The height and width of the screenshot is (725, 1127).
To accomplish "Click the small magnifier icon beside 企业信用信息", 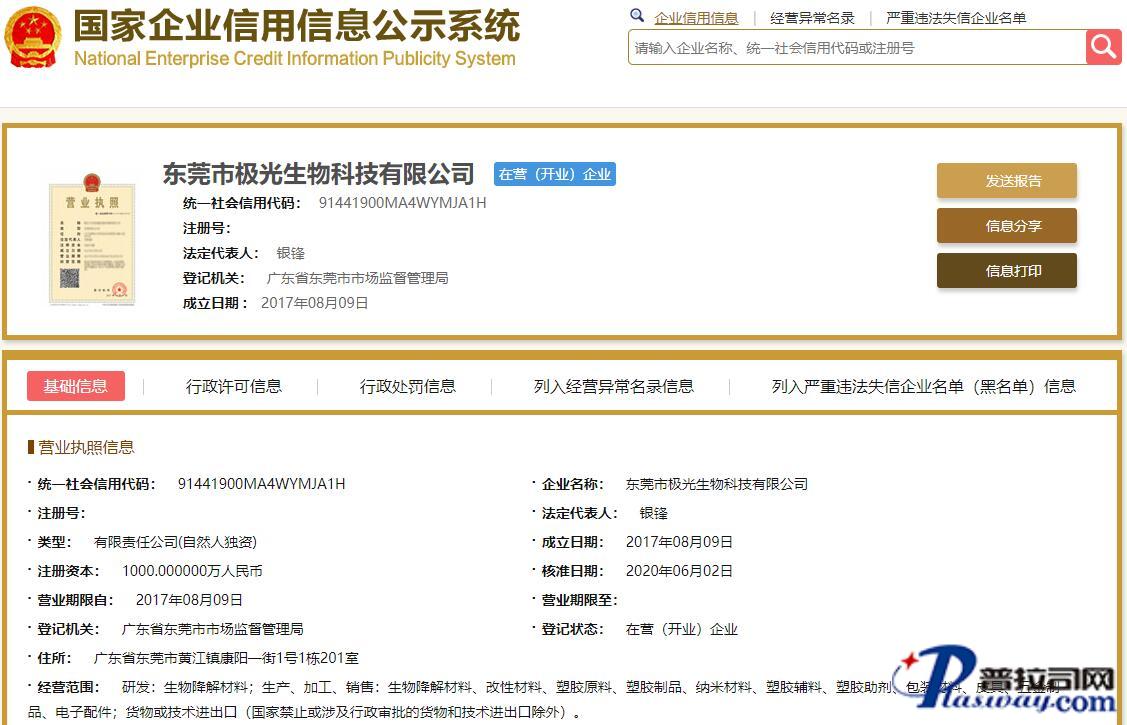I will [637, 16].
